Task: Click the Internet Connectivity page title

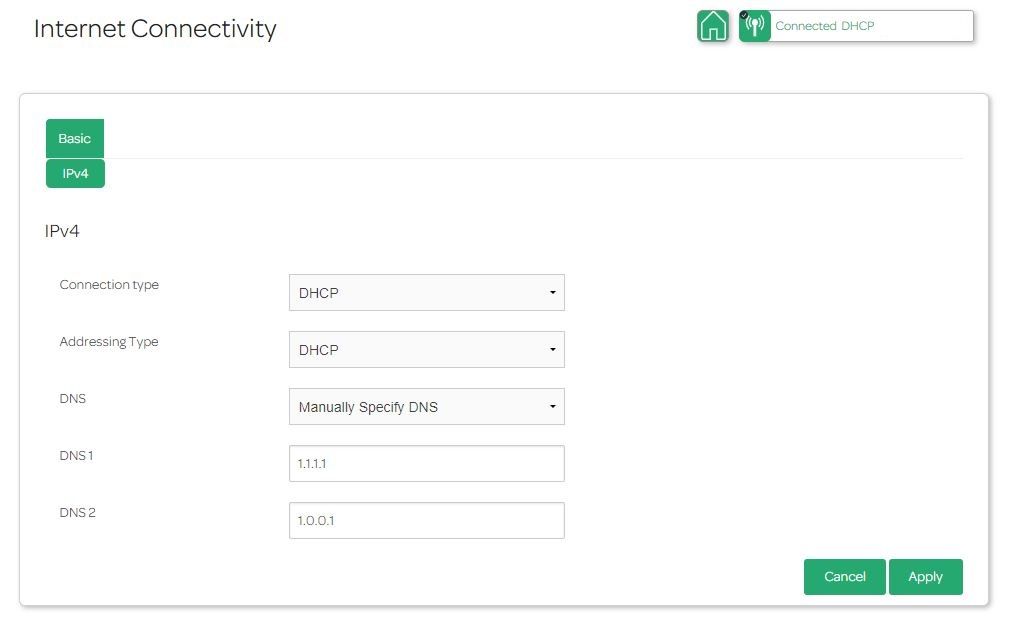Action: (x=155, y=29)
